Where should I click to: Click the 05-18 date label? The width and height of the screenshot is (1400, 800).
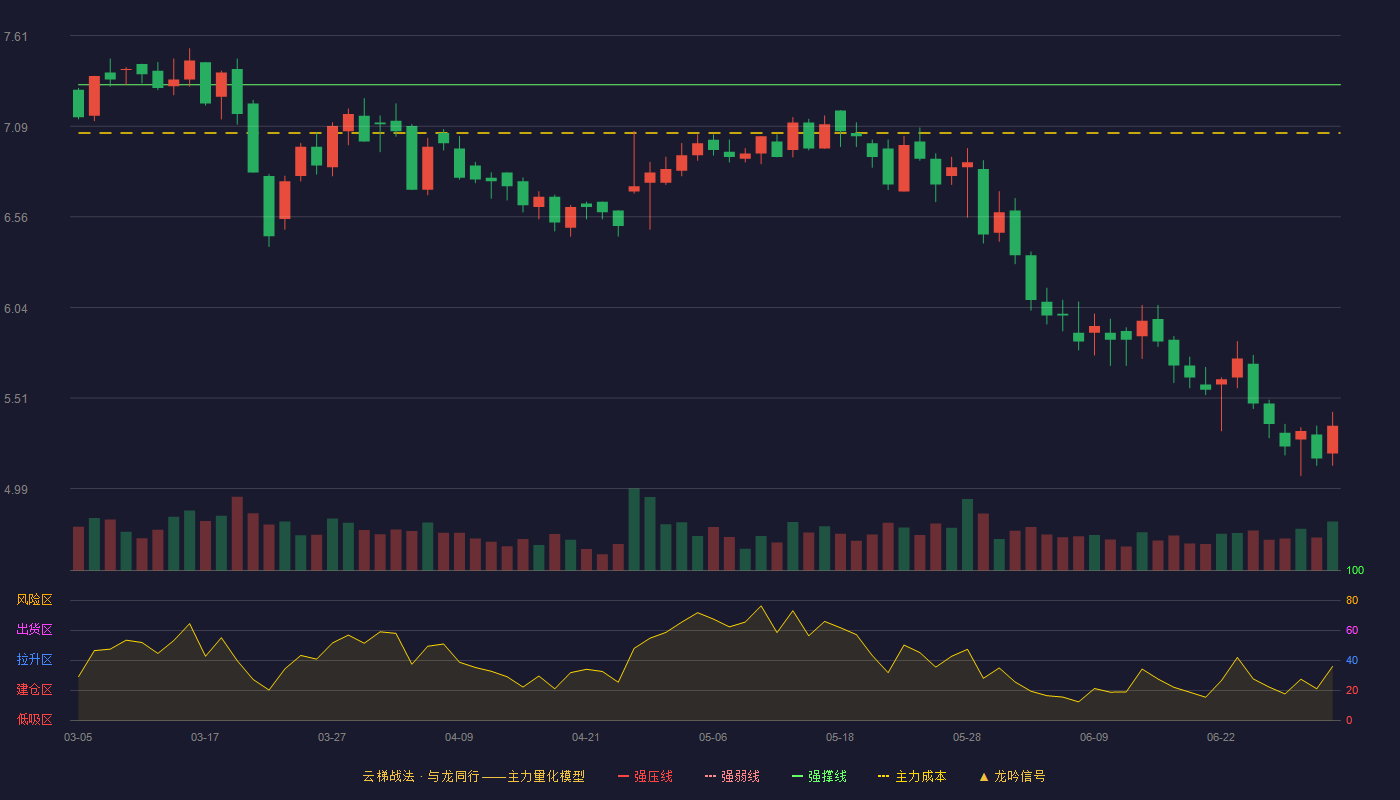pyautogui.click(x=840, y=737)
